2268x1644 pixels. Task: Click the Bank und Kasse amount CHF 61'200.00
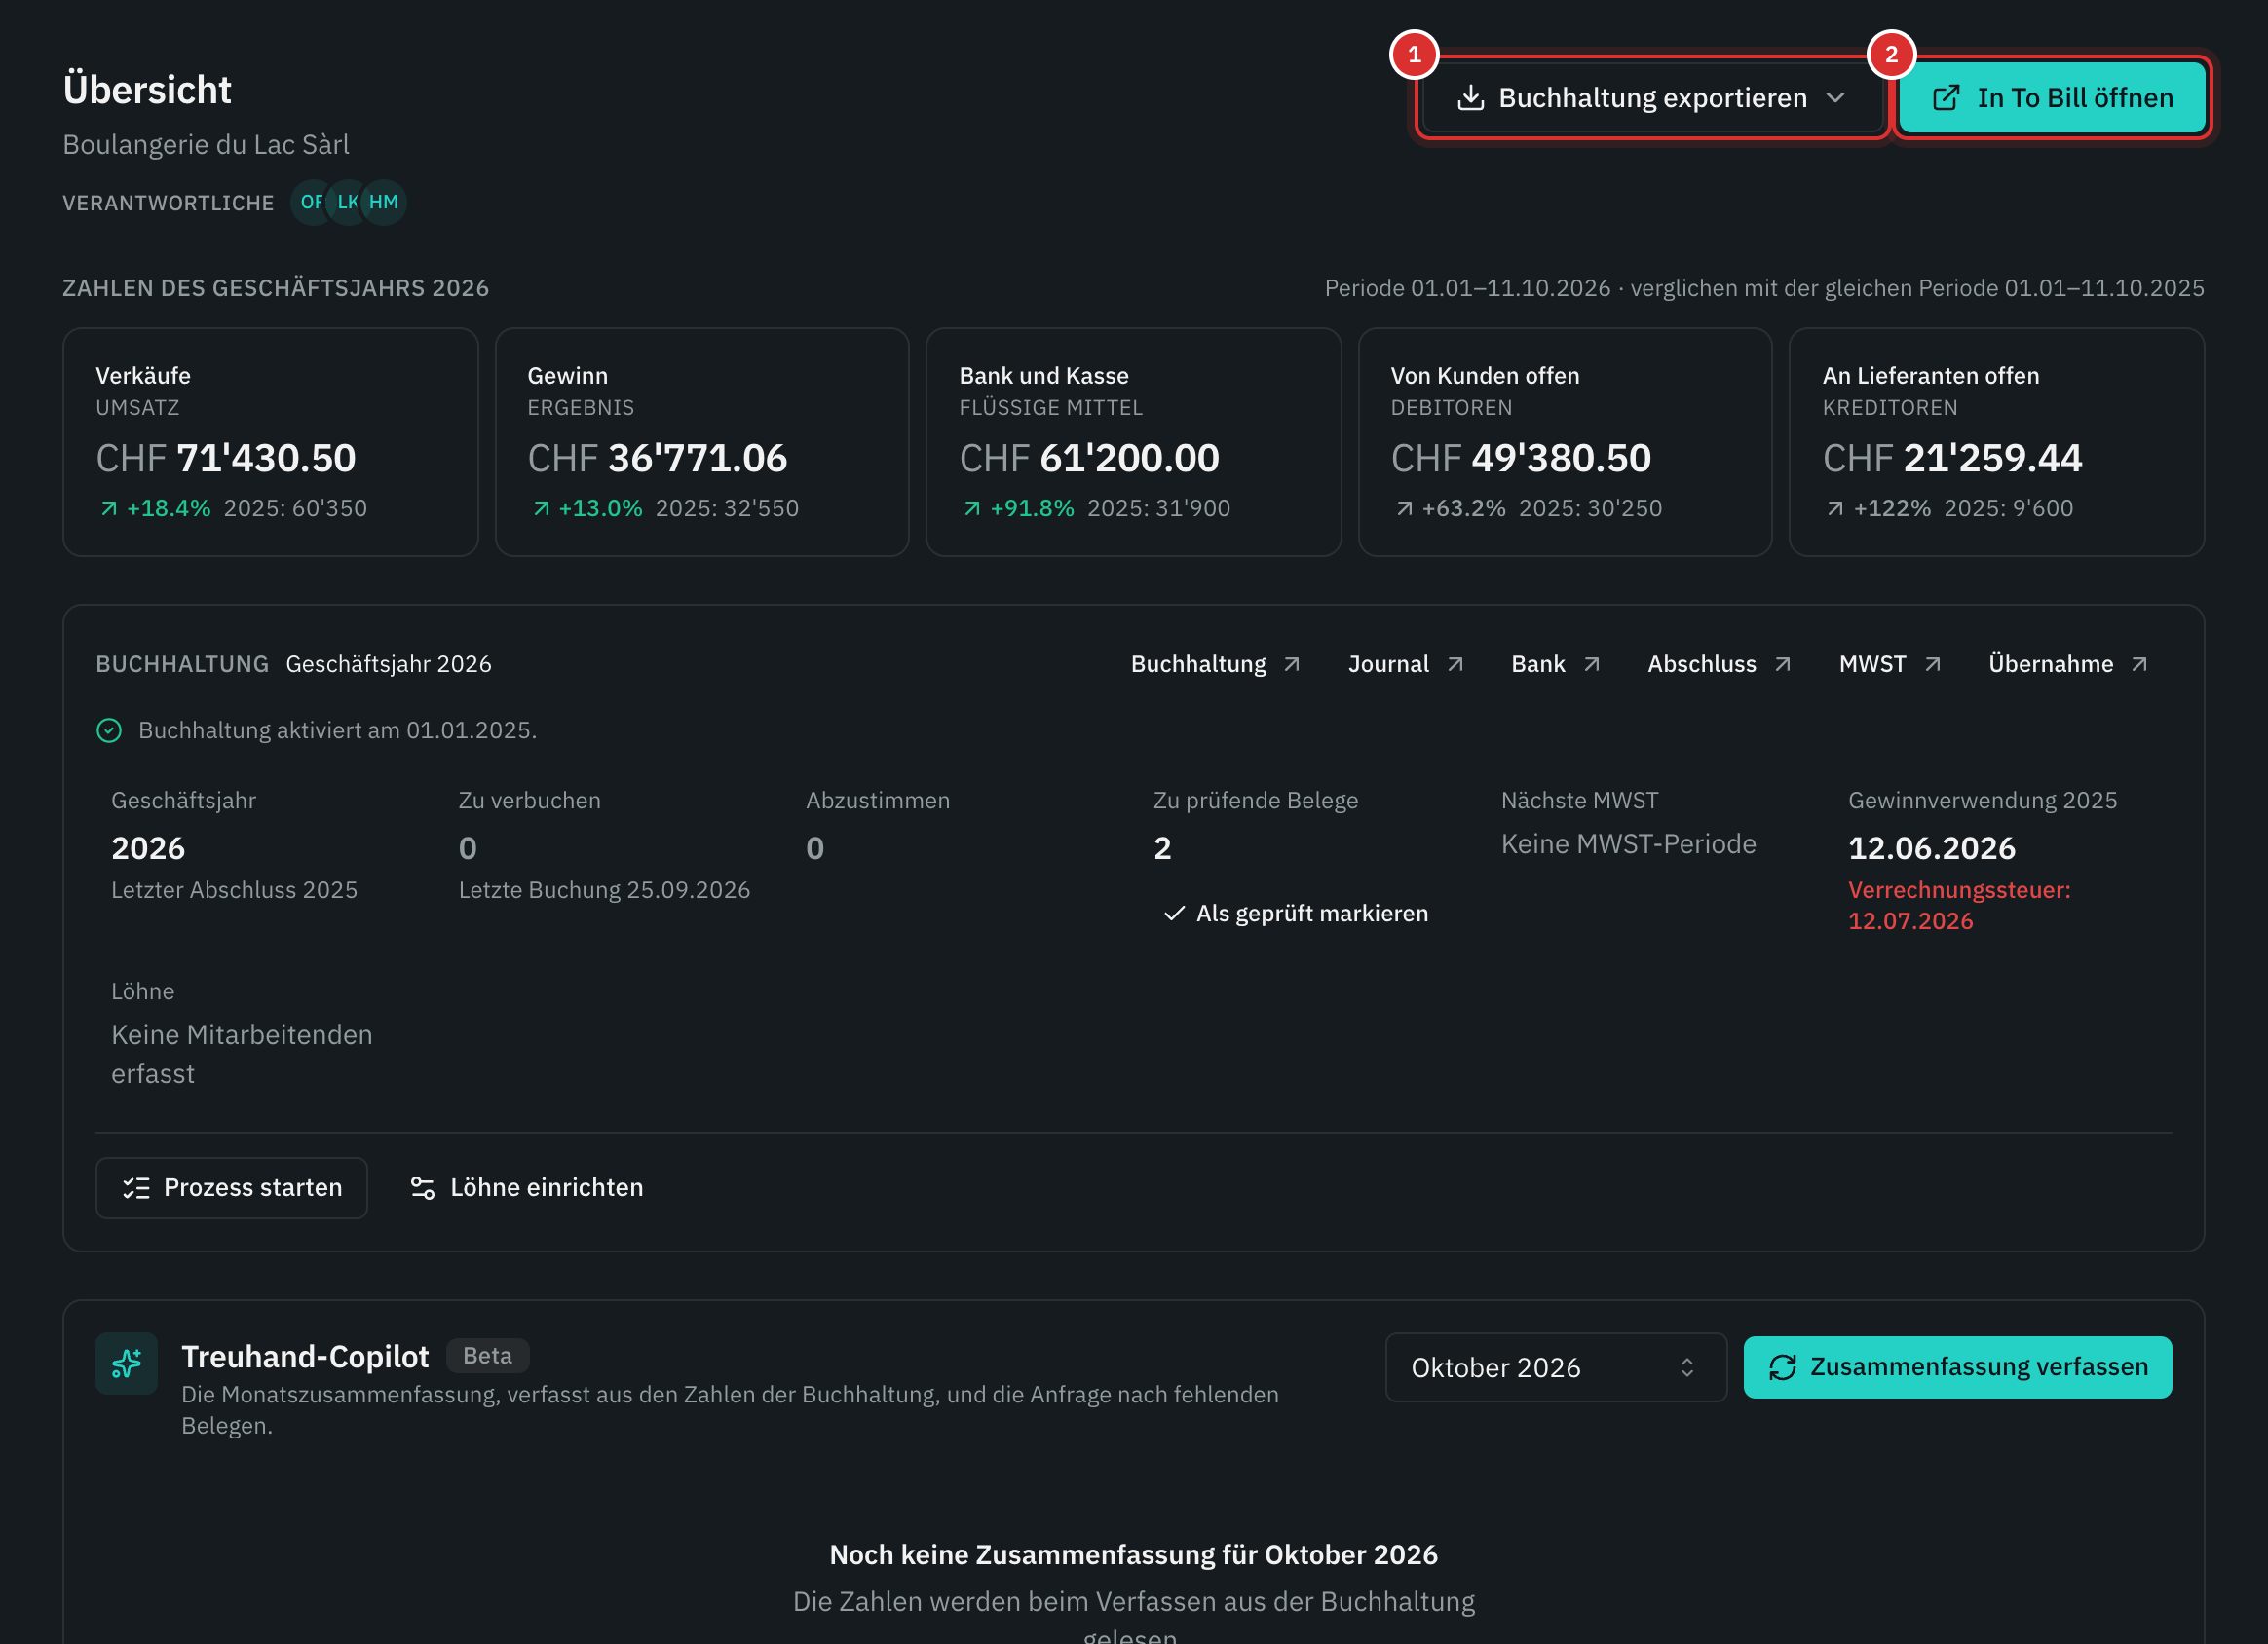coord(1089,459)
